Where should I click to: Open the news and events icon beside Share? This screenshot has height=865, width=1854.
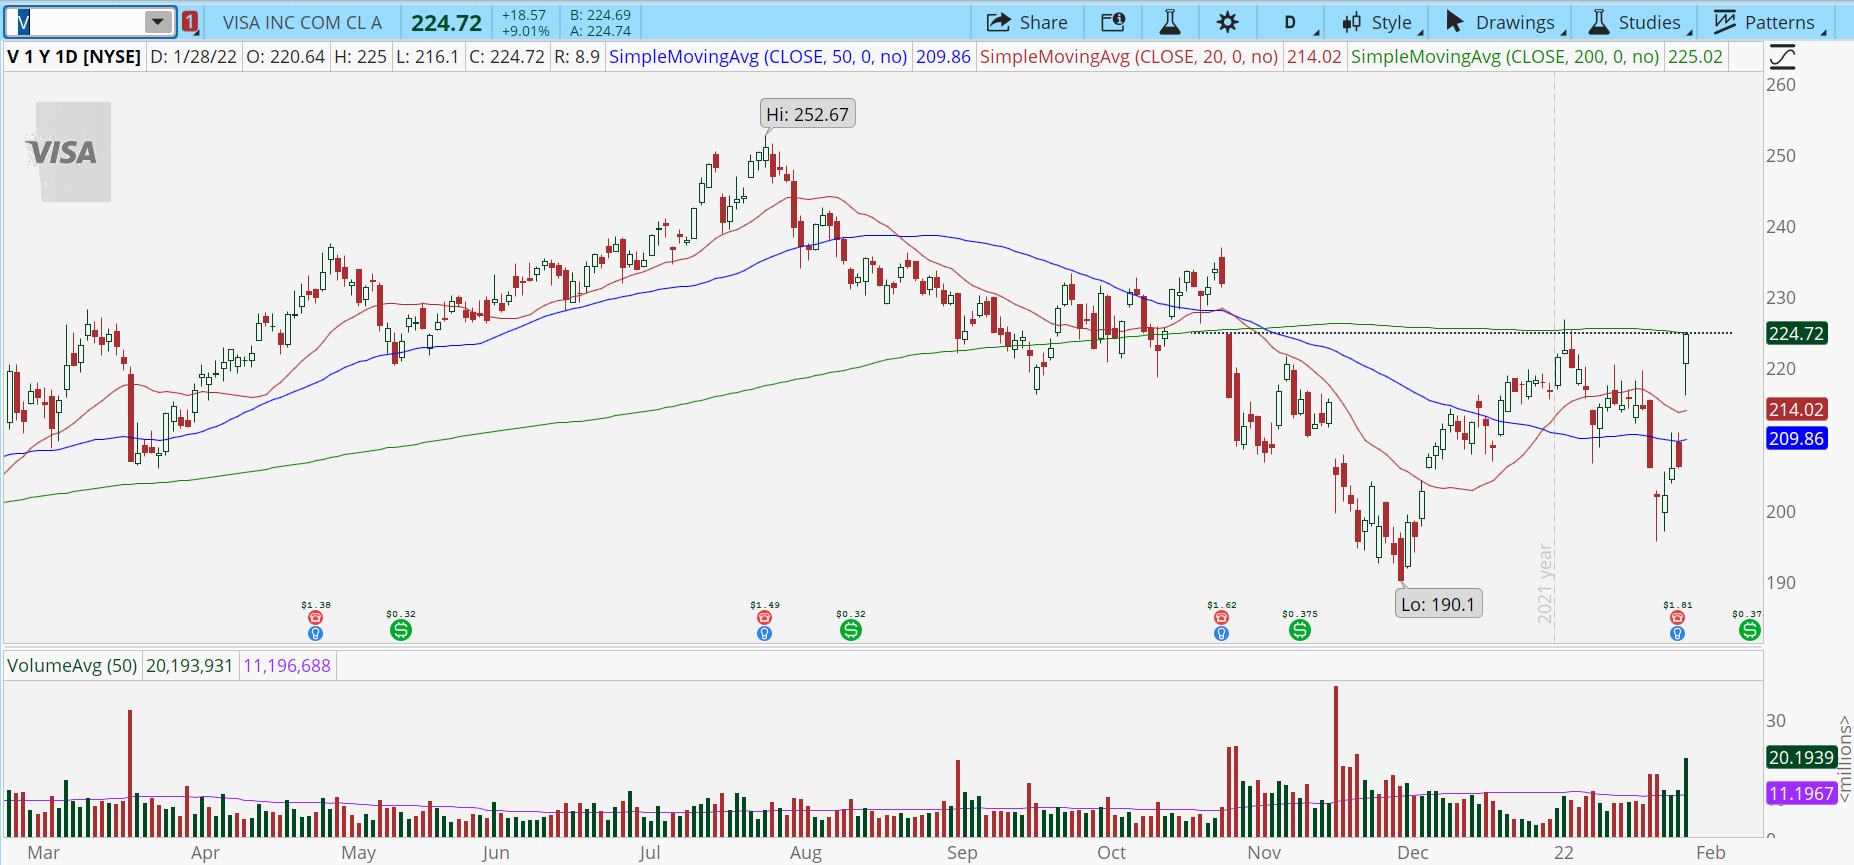point(1113,22)
